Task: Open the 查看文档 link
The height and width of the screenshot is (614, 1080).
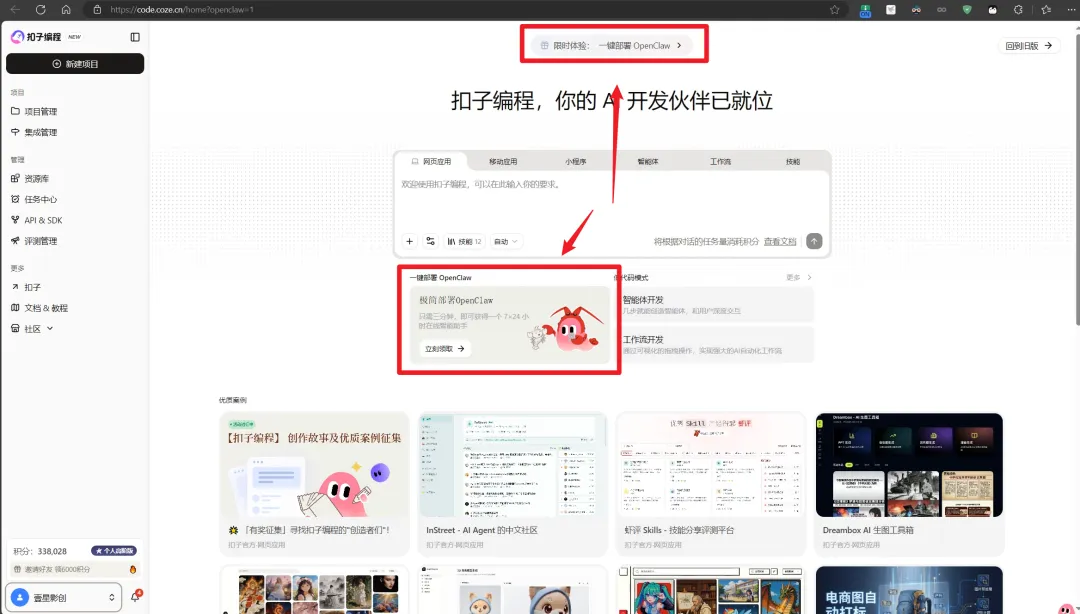Action: coord(780,241)
